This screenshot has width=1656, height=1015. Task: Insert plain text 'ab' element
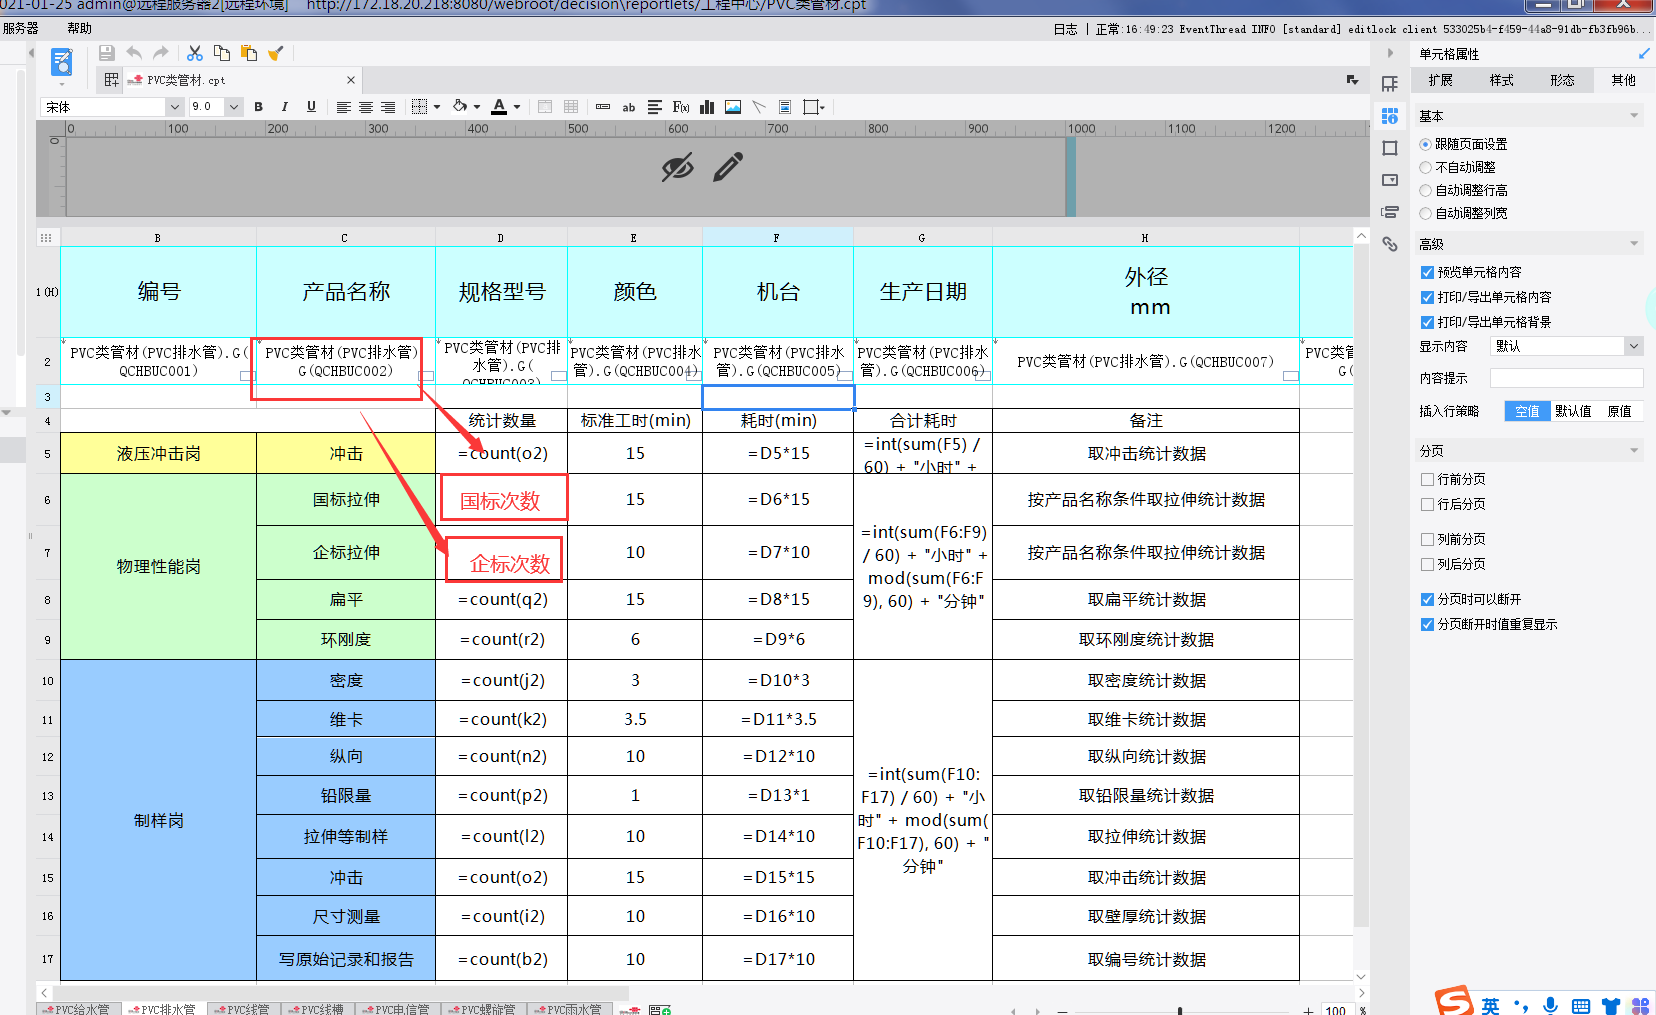[x=629, y=107]
